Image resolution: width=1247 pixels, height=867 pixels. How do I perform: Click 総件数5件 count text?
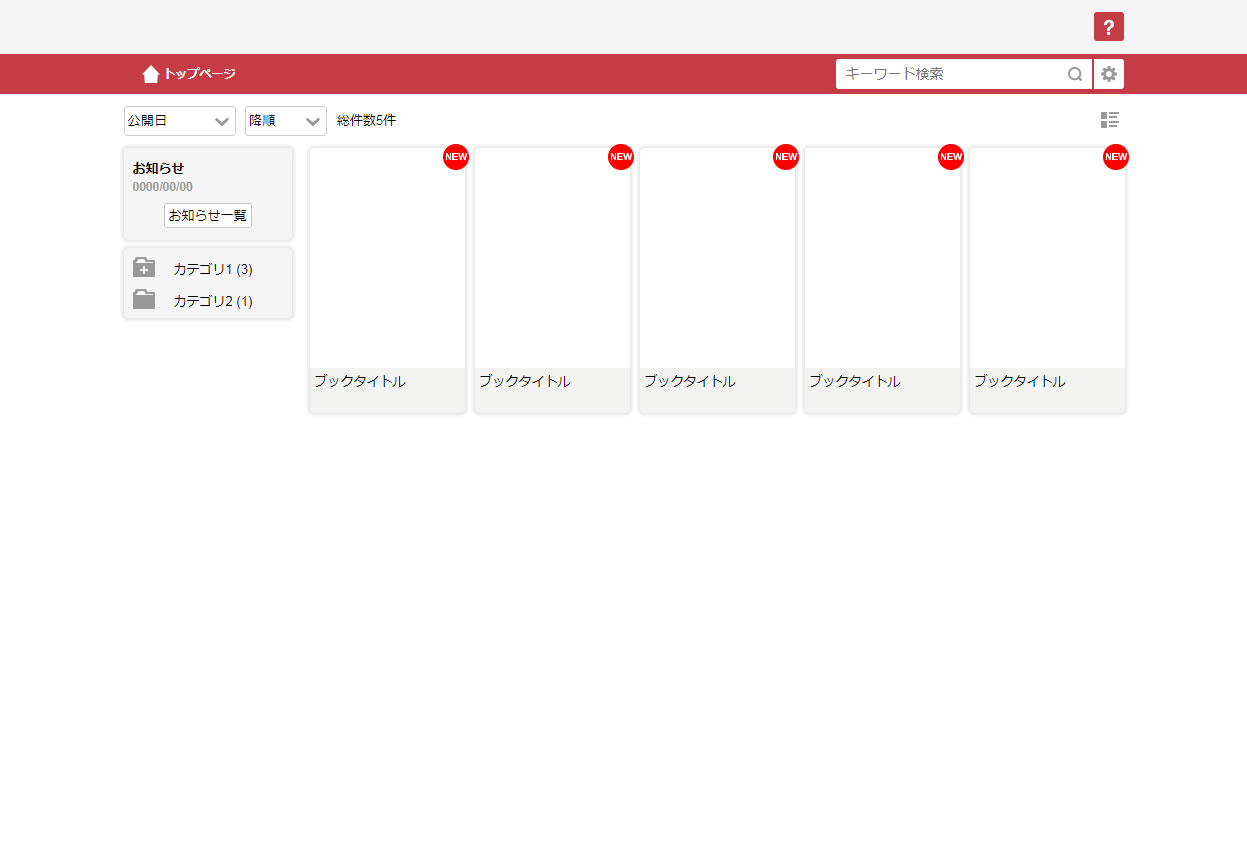(366, 121)
